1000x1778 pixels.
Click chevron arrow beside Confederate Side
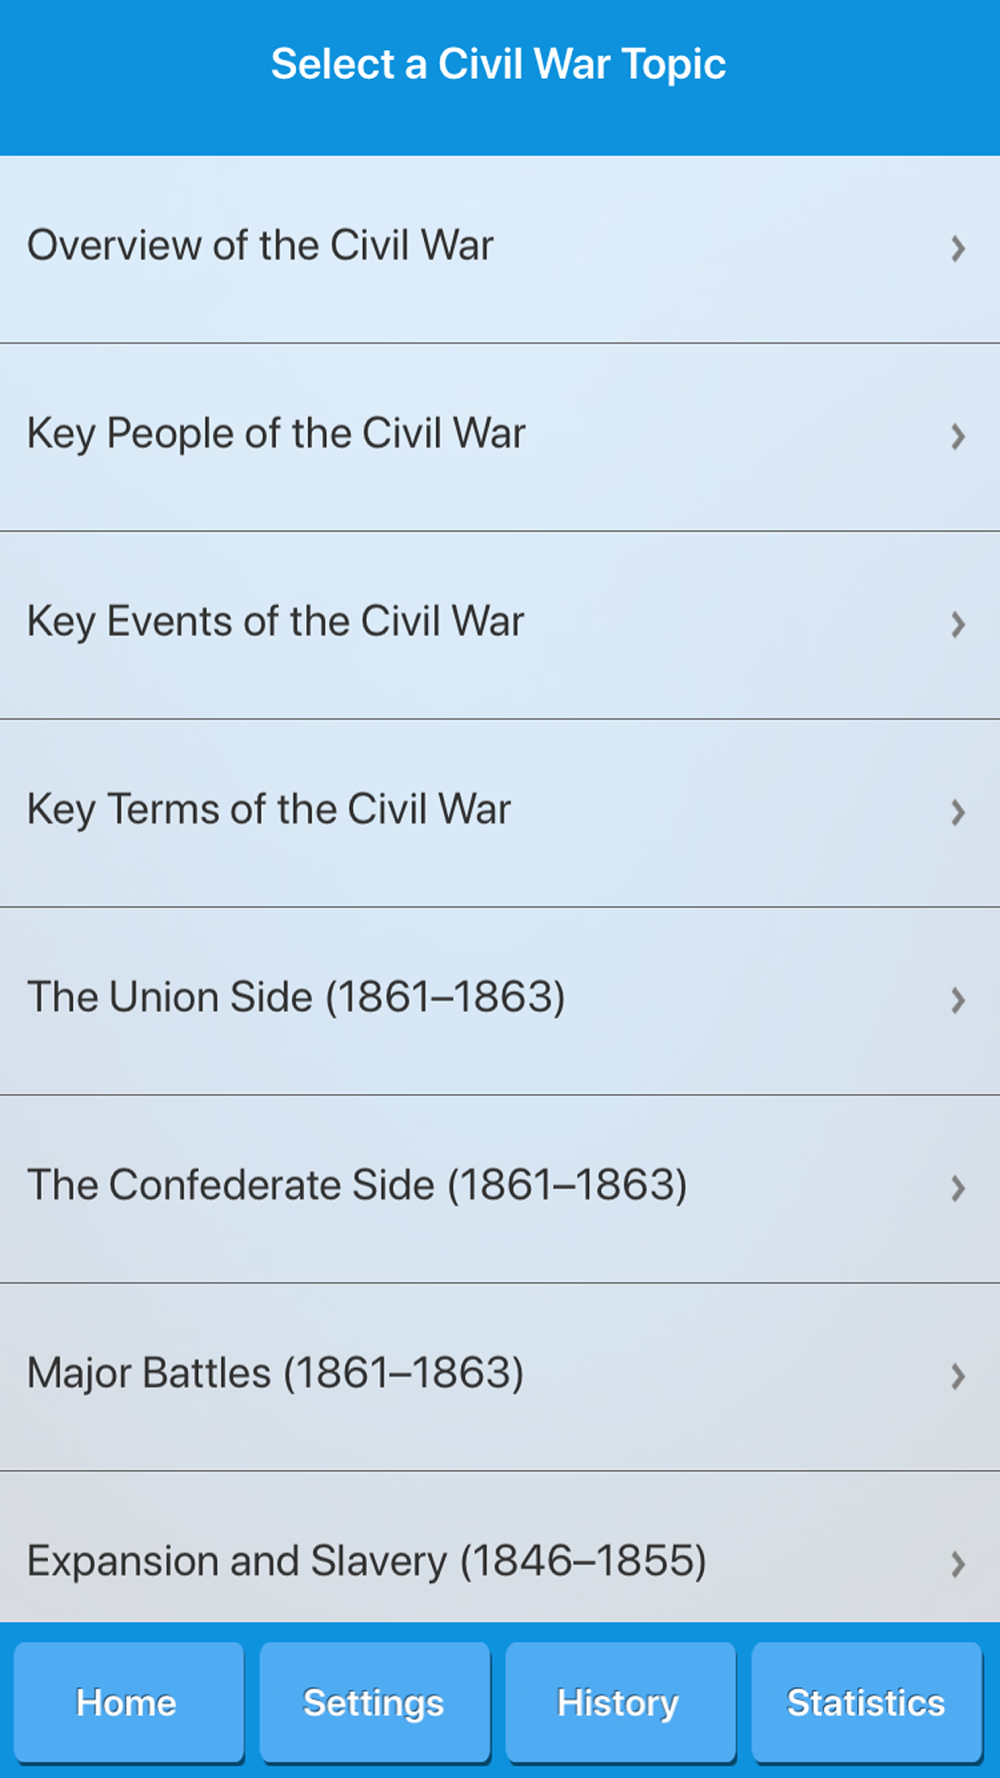pos(957,1188)
